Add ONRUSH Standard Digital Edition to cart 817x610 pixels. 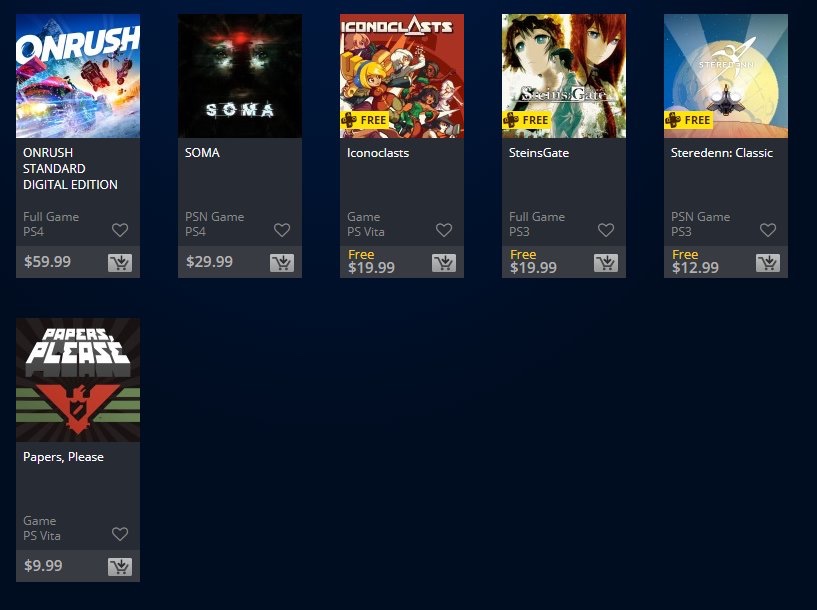pos(120,263)
